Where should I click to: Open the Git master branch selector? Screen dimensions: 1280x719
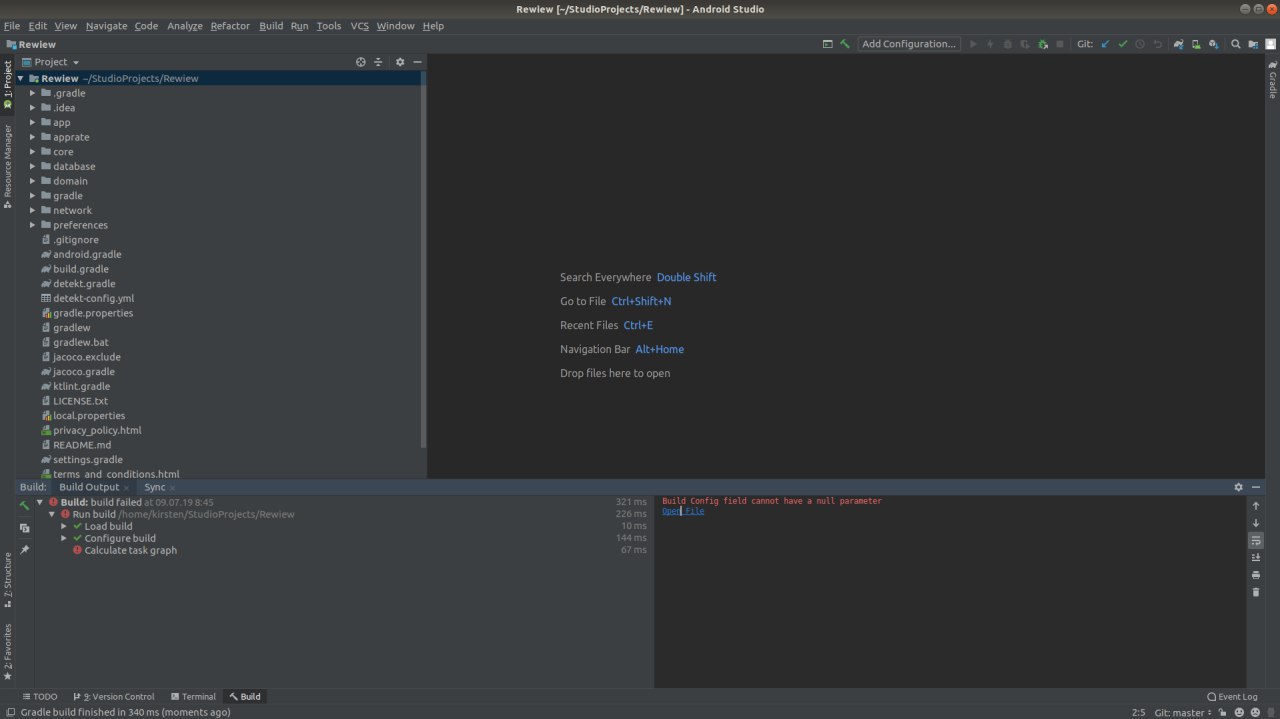click(x=1184, y=712)
